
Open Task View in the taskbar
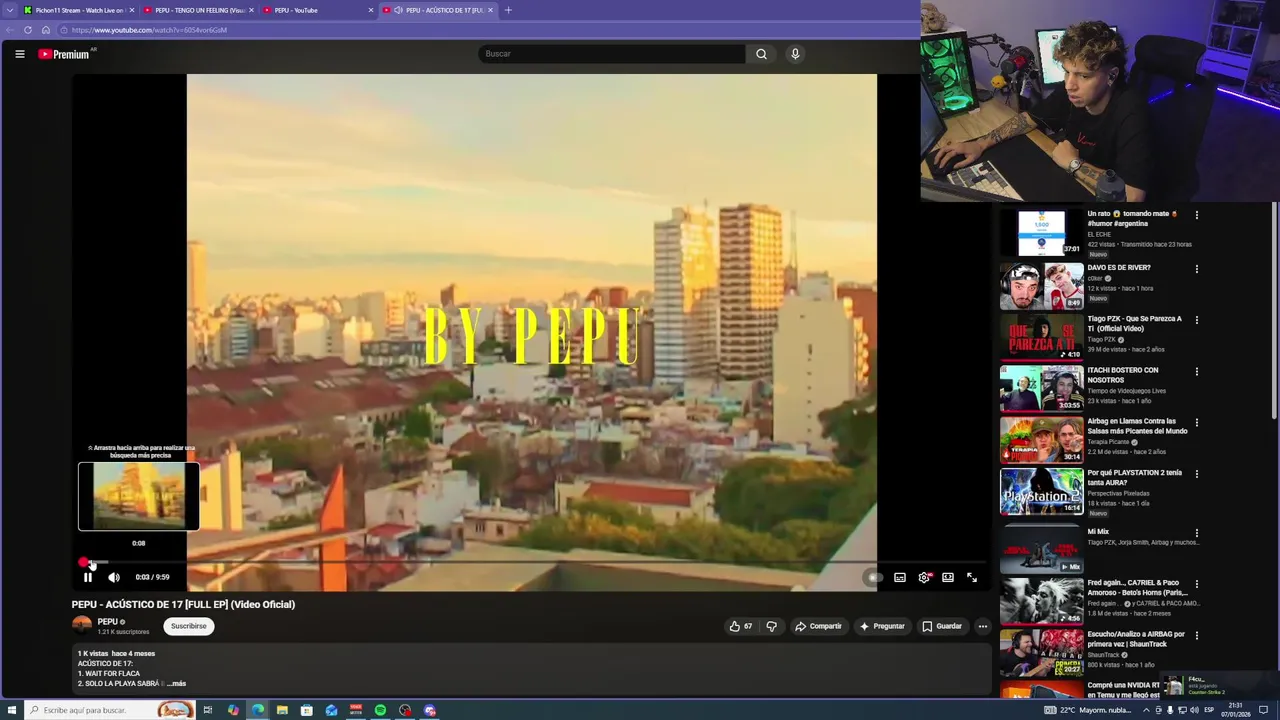(x=208, y=710)
